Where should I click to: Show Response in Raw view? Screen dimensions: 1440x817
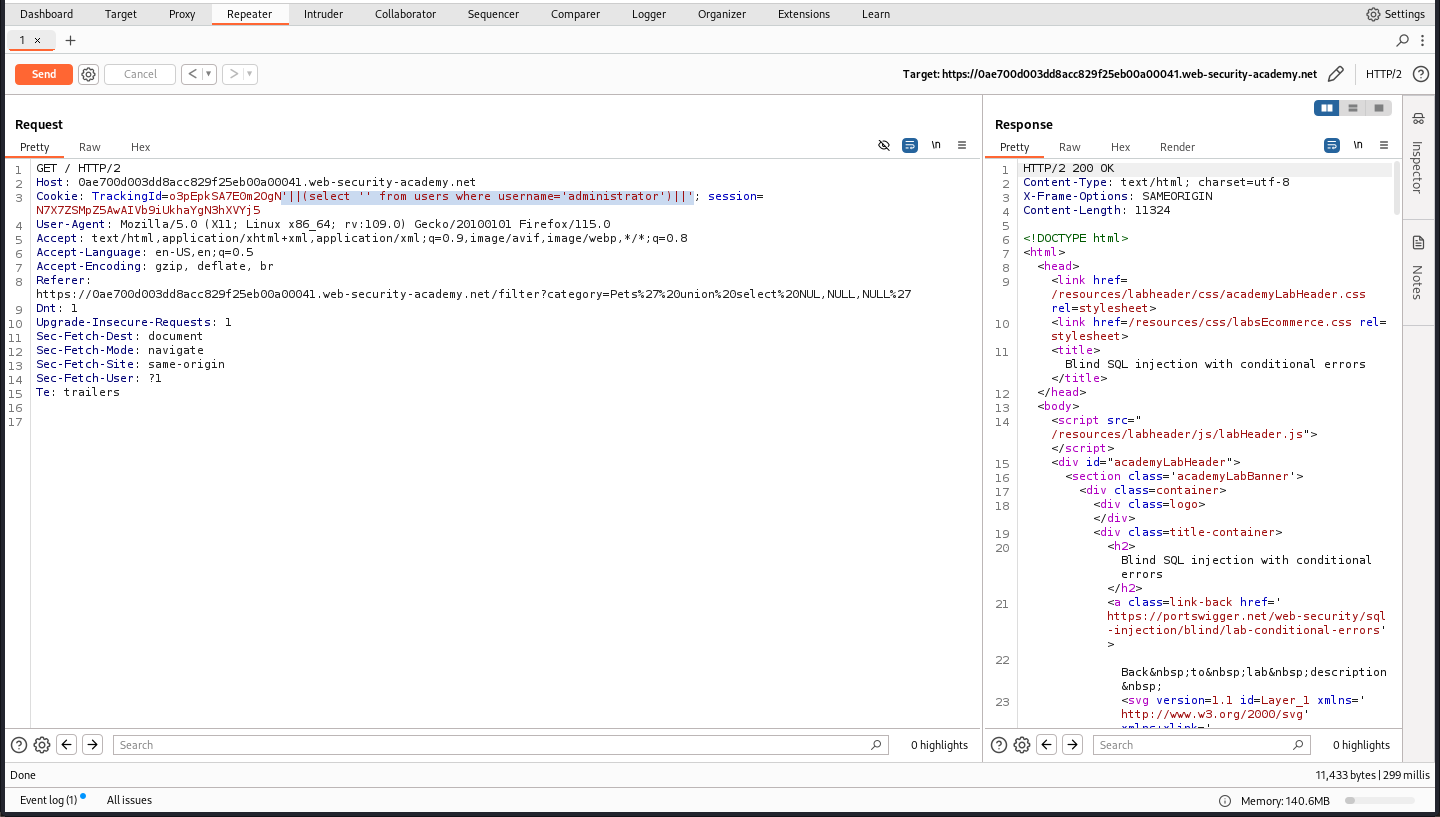tap(1070, 147)
